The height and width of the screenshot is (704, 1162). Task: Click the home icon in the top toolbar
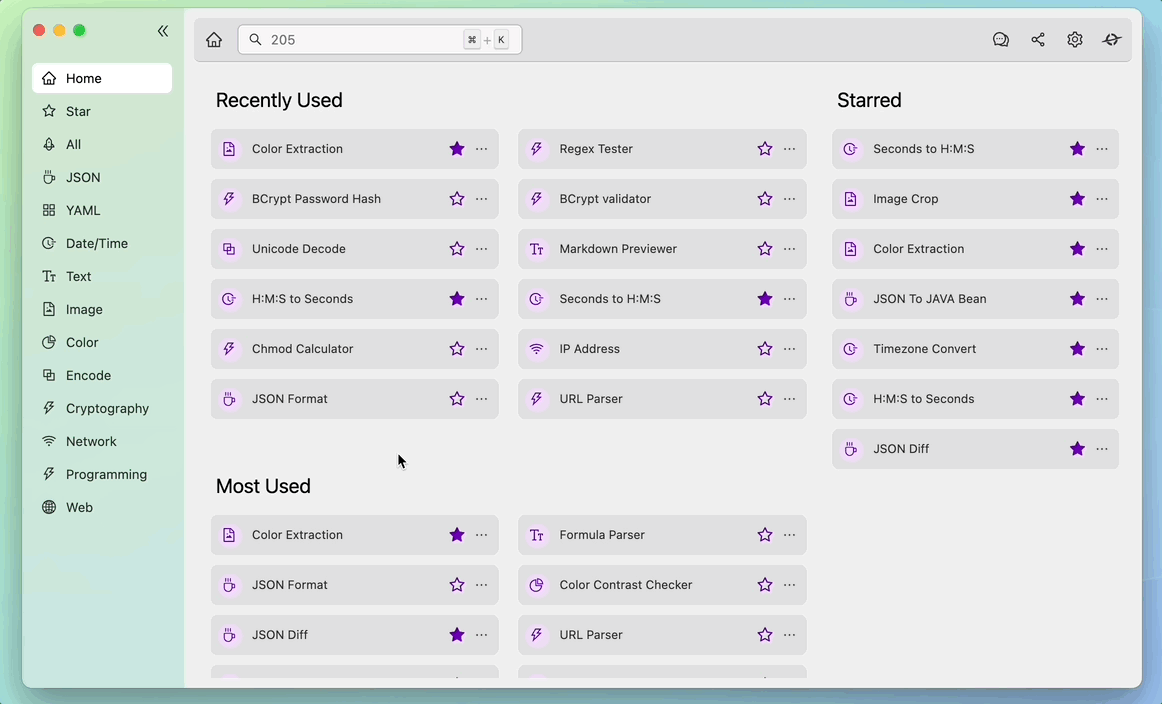[214, 40]
